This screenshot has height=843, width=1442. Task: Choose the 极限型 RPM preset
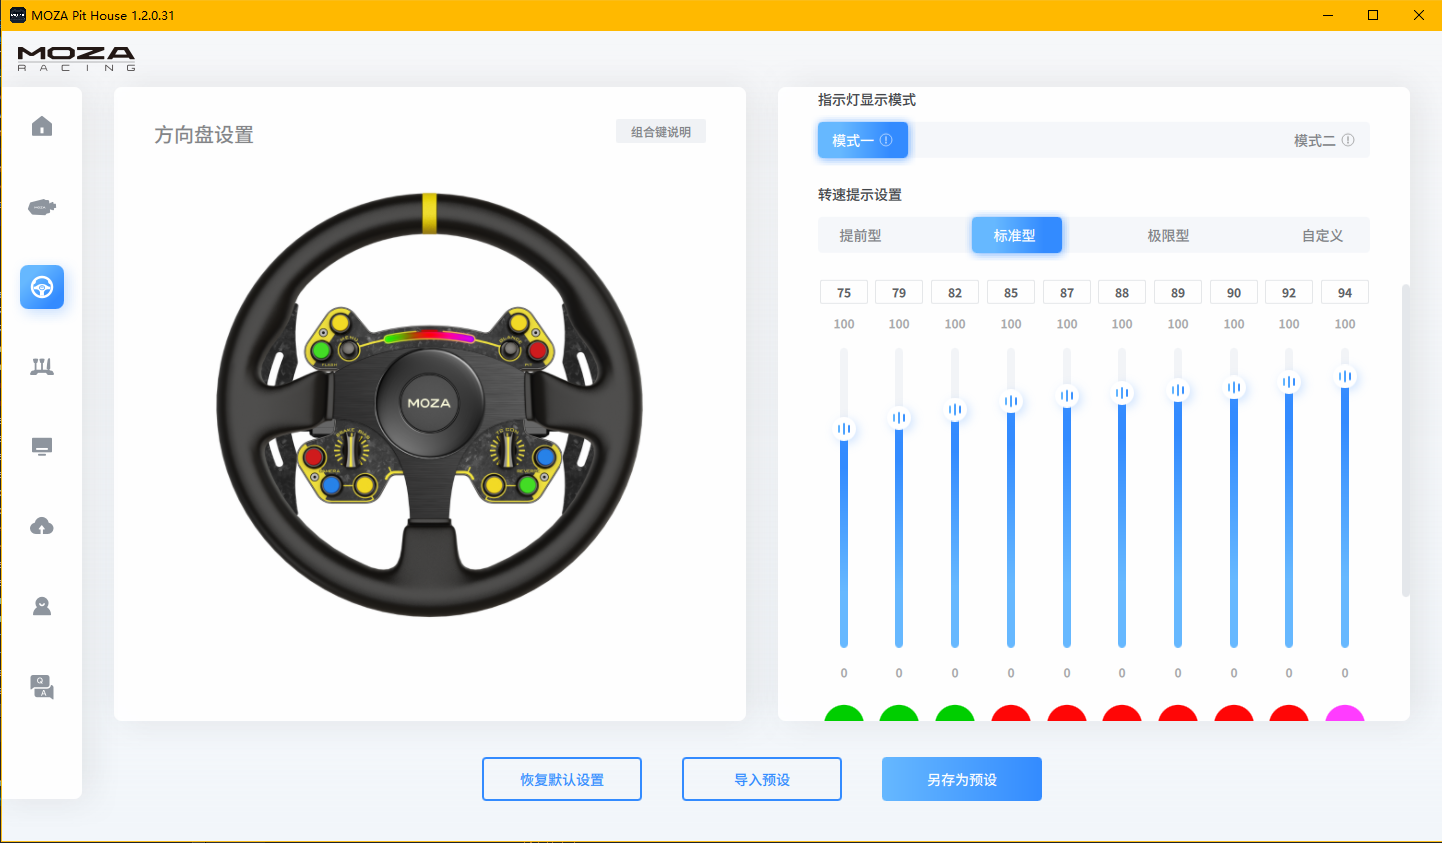[x=1168, y=236]
